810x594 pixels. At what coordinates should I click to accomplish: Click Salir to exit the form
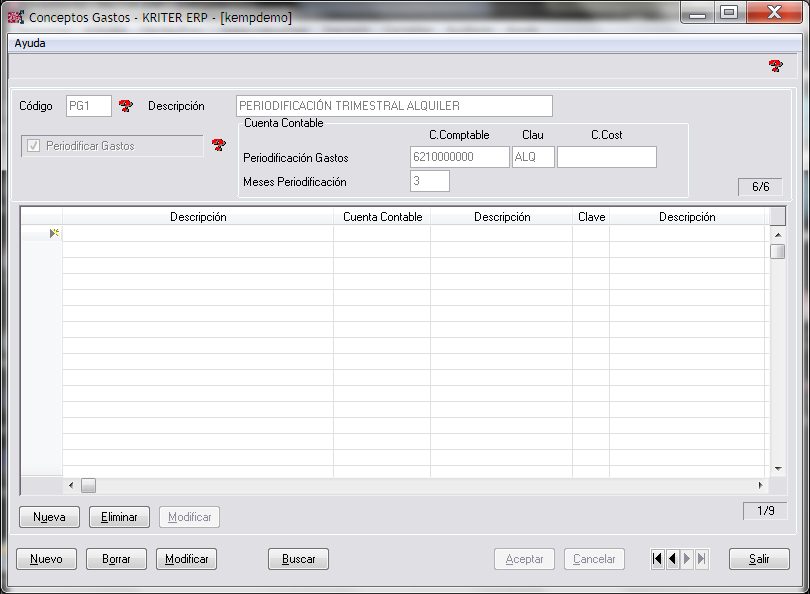click(759, 559)
